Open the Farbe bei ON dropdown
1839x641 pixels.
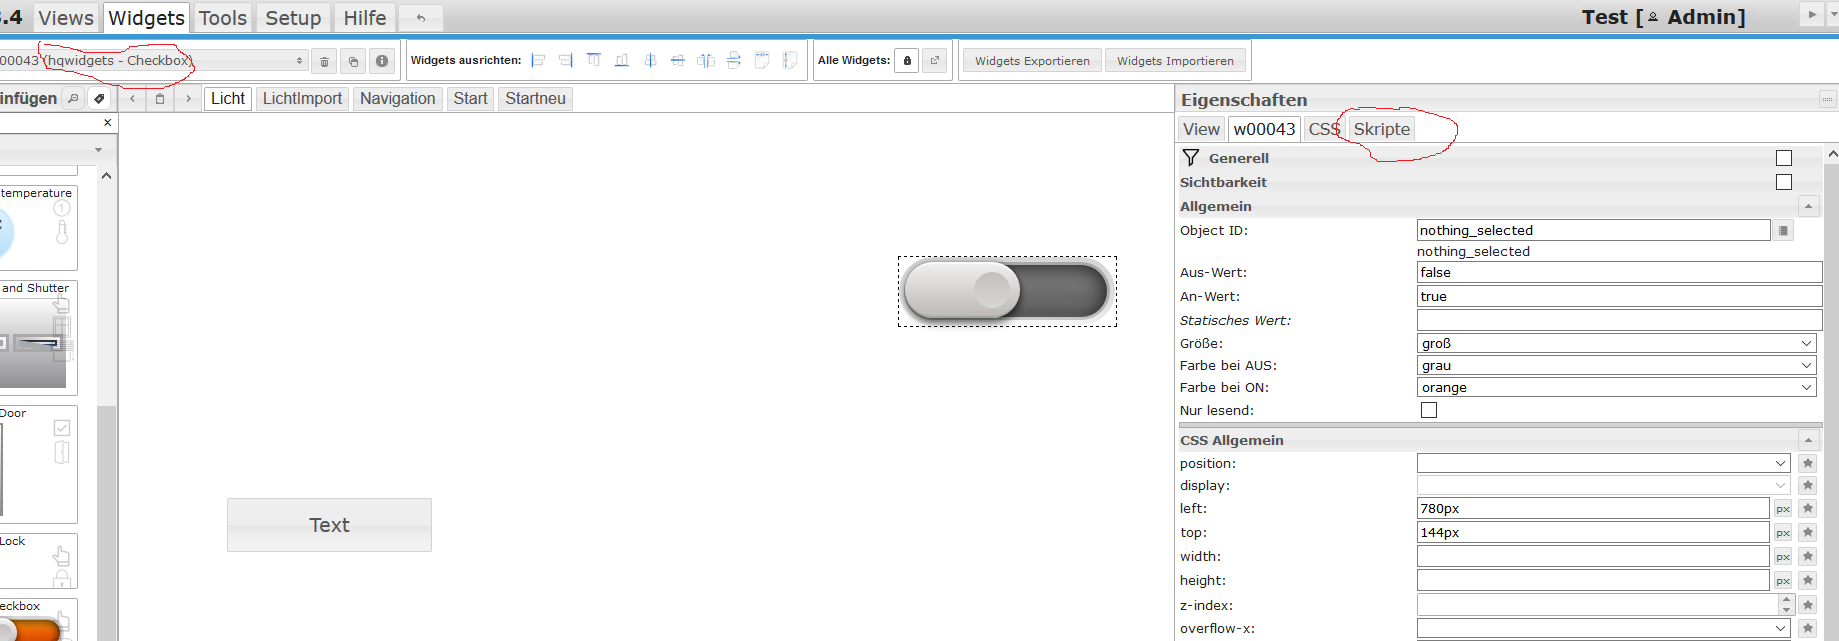click(x=1617, y=387)
